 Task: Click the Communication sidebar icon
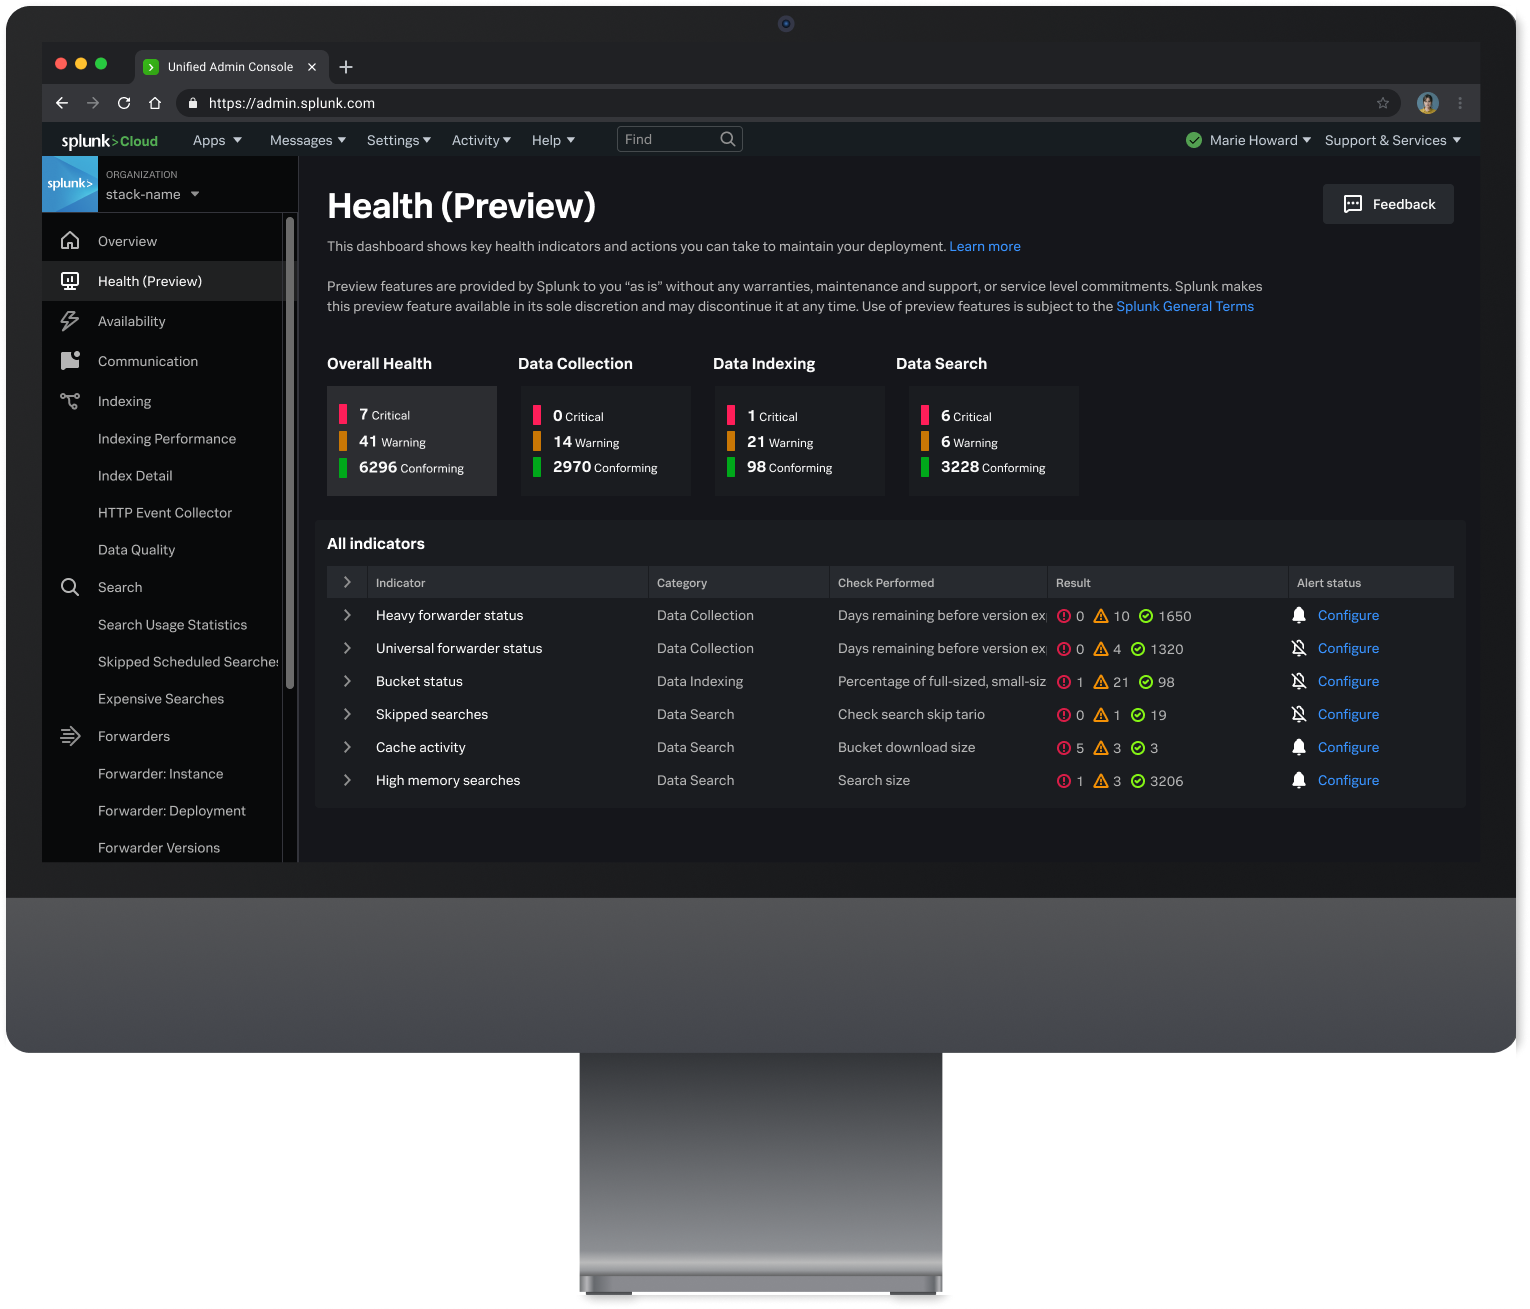(x=70, y=361)
